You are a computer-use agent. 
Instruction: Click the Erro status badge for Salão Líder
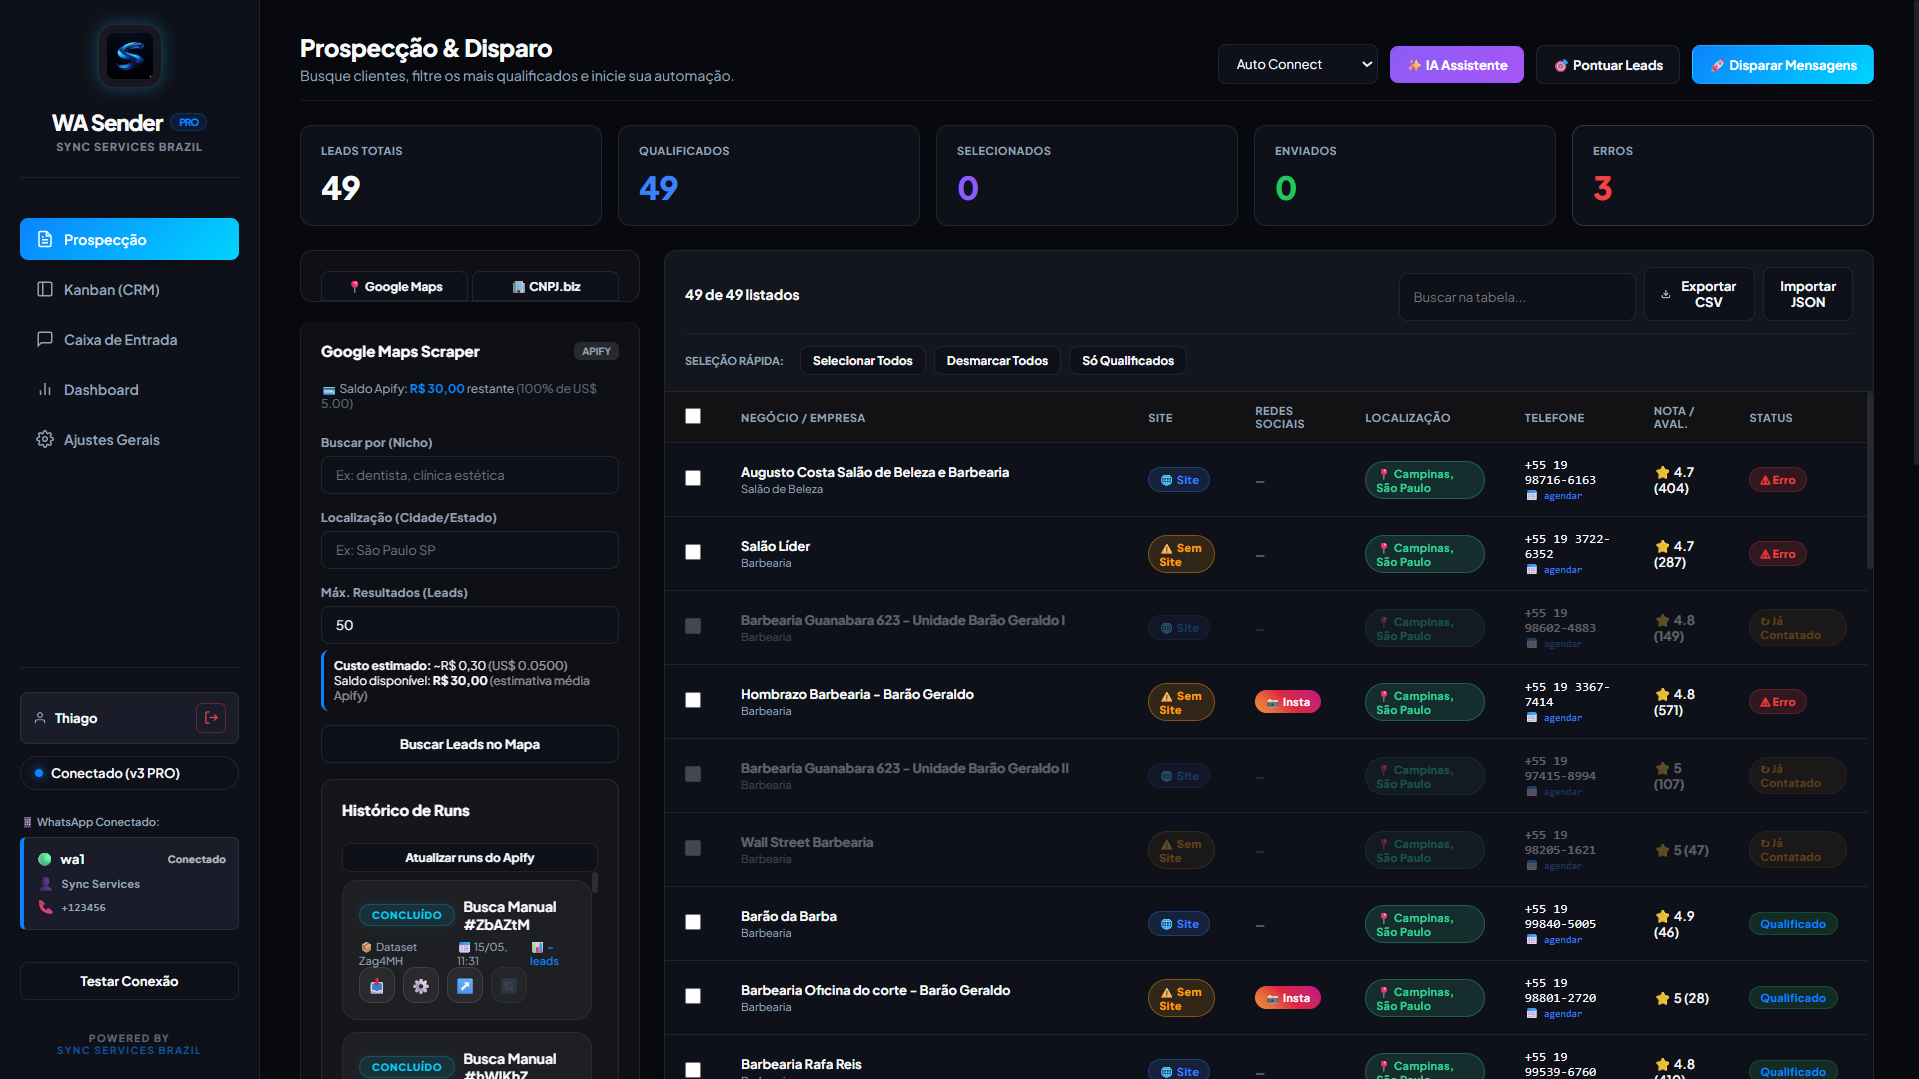(1777, 554)
